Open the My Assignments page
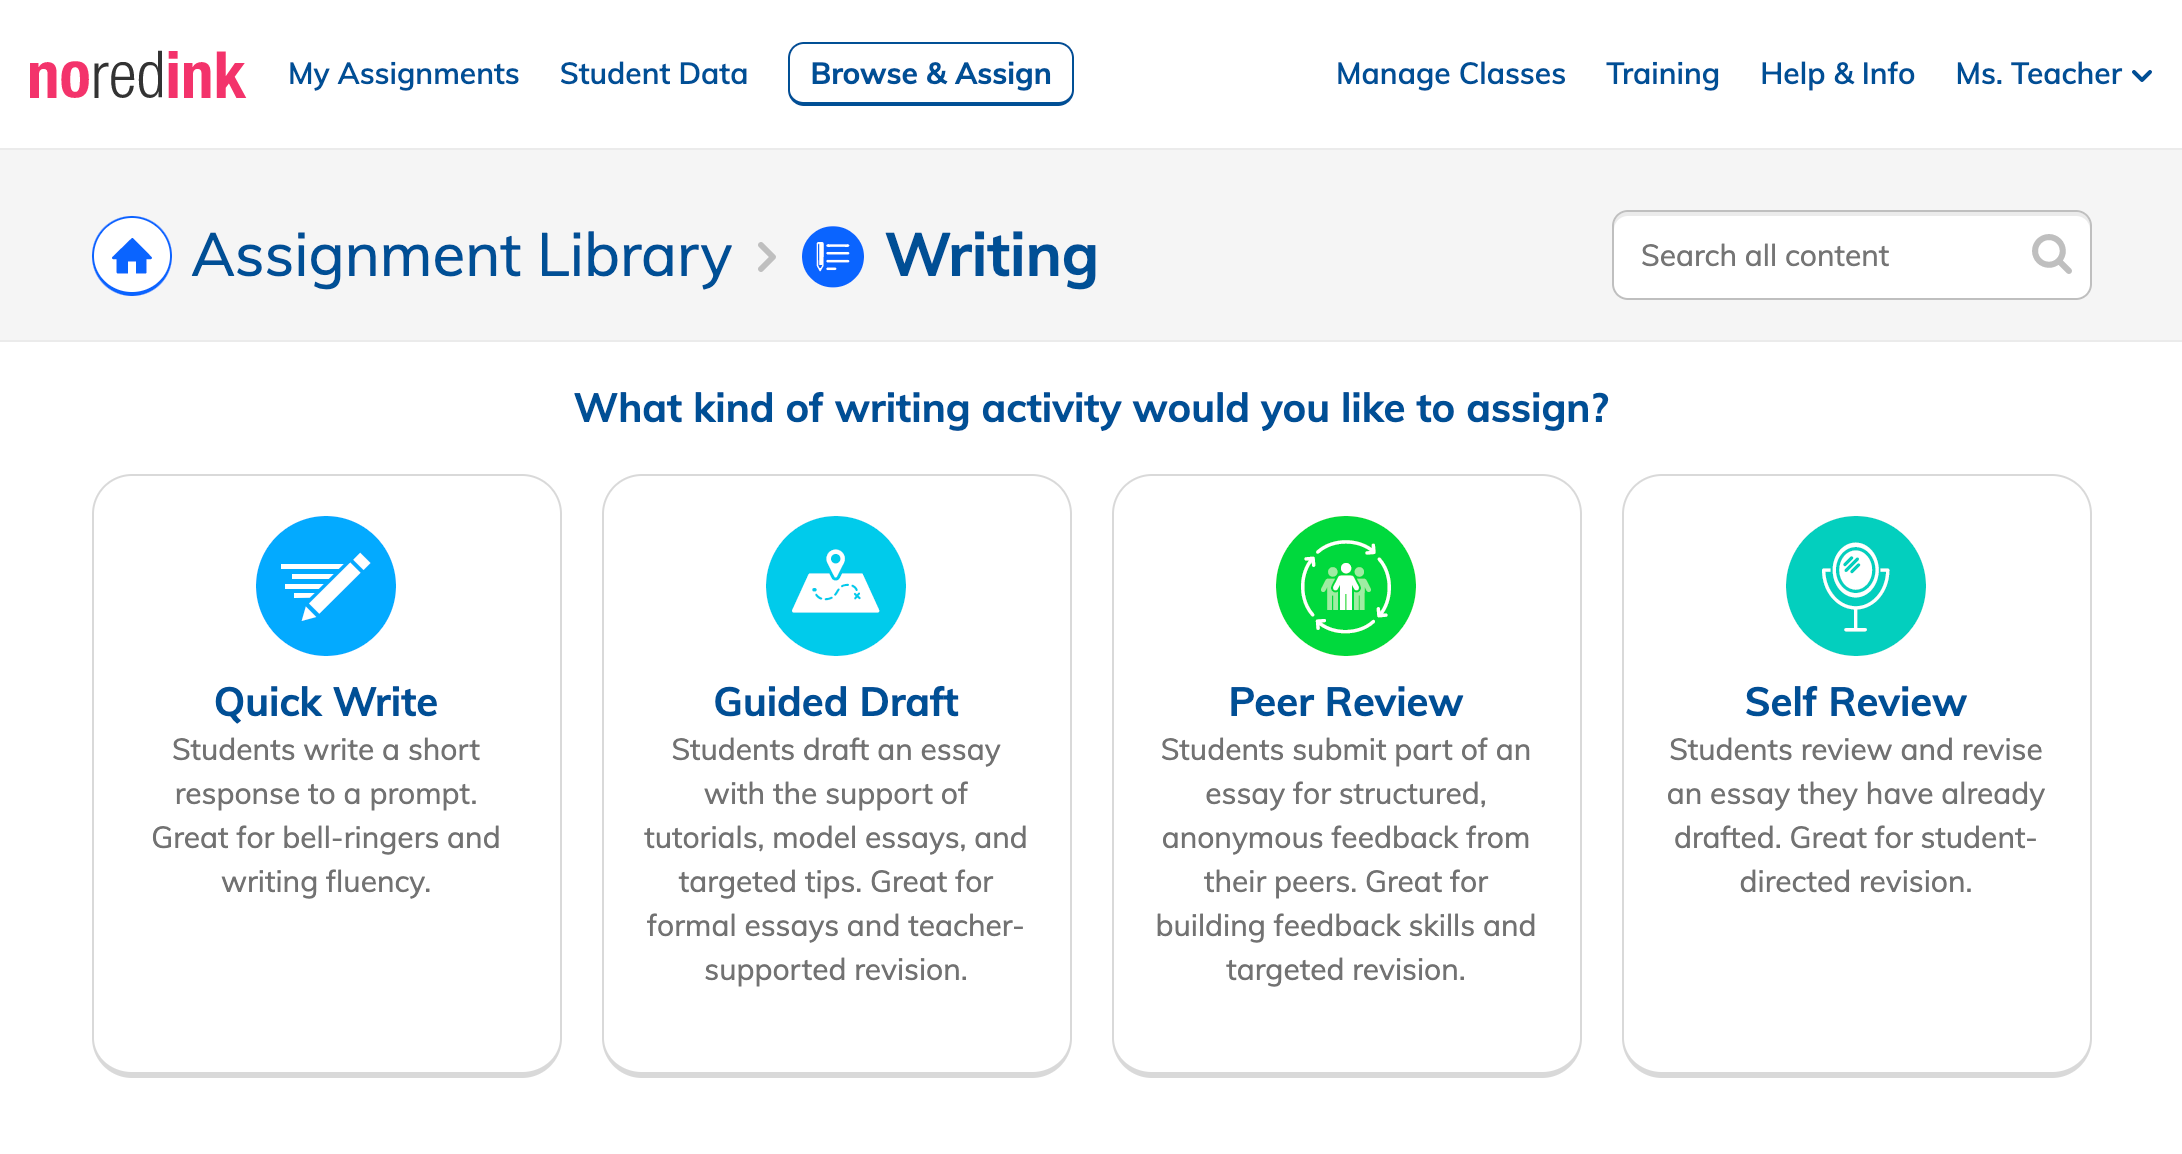 pyautogui.click(x=403, y=74)
